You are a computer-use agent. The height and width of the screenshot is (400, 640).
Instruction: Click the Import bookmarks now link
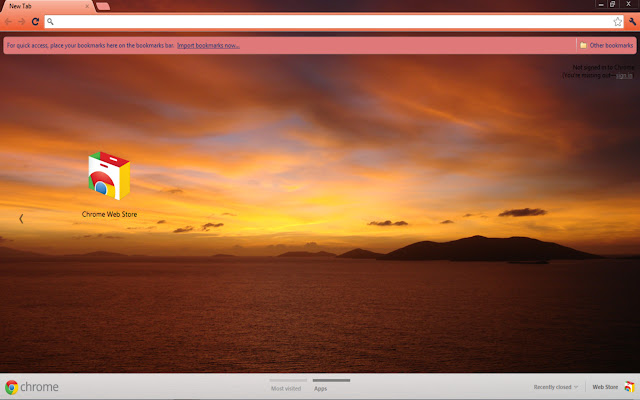pos(208,45)
